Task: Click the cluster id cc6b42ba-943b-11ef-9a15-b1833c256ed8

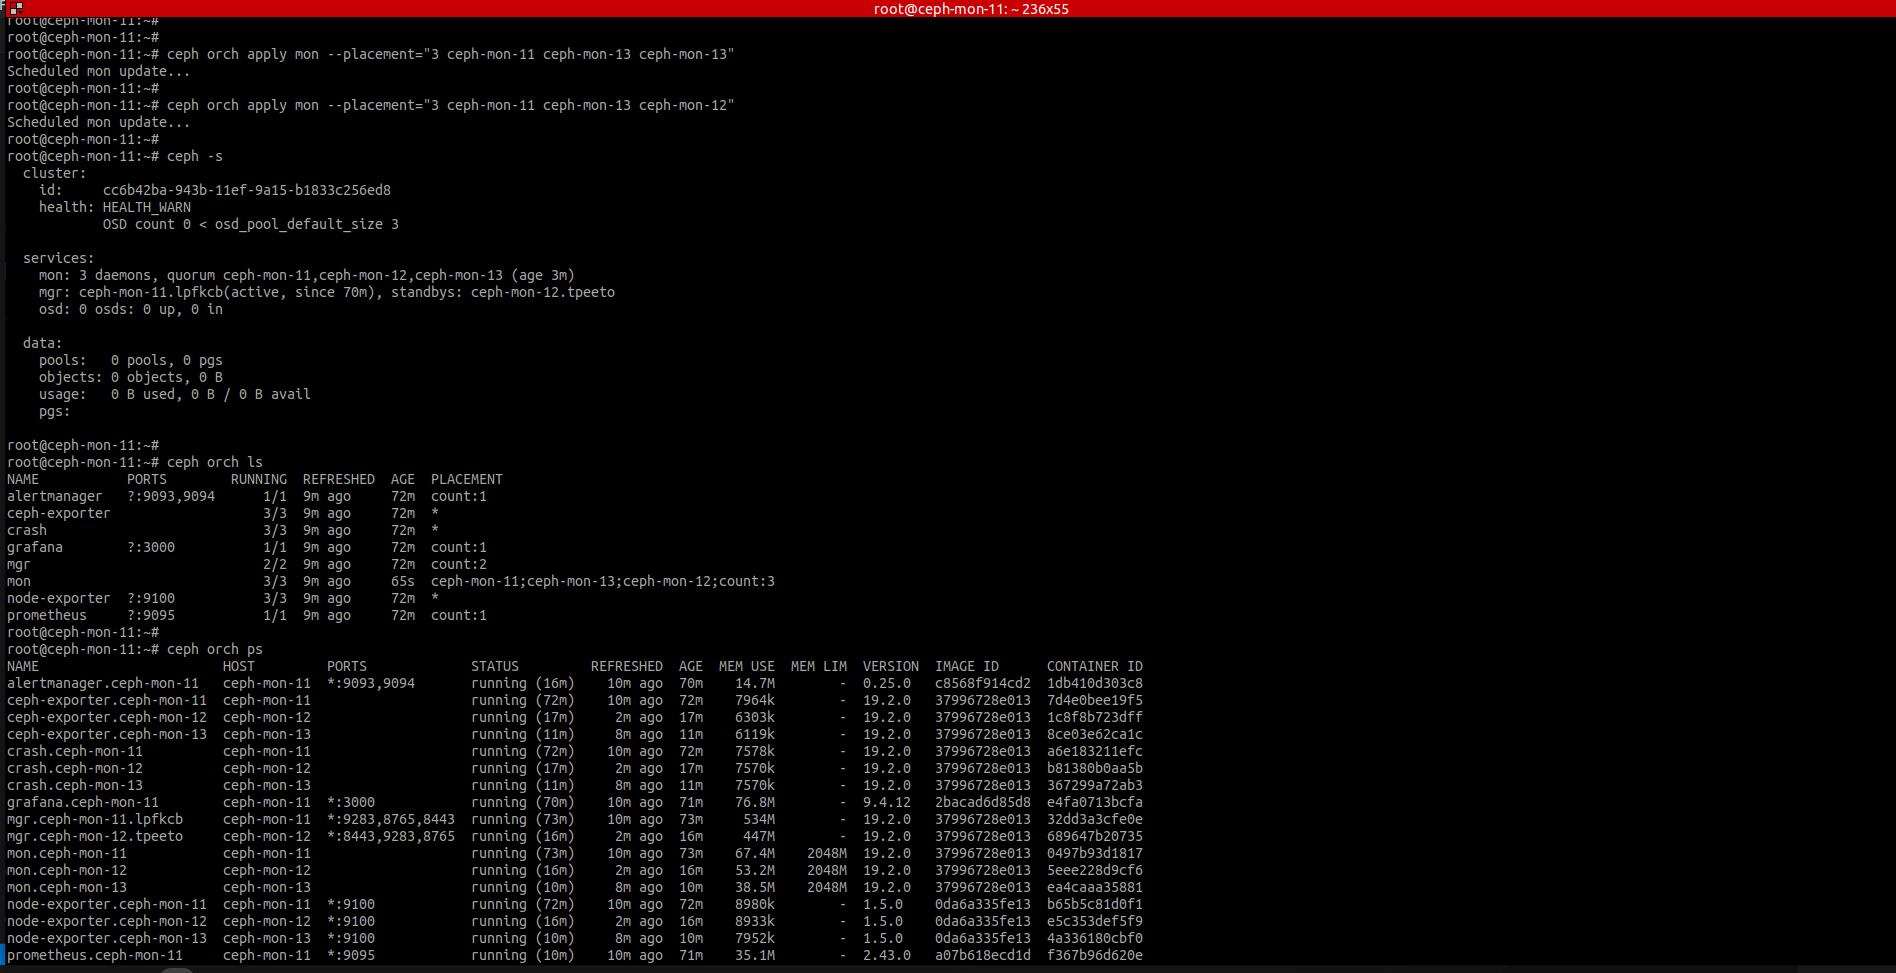Action: point(247,190)
